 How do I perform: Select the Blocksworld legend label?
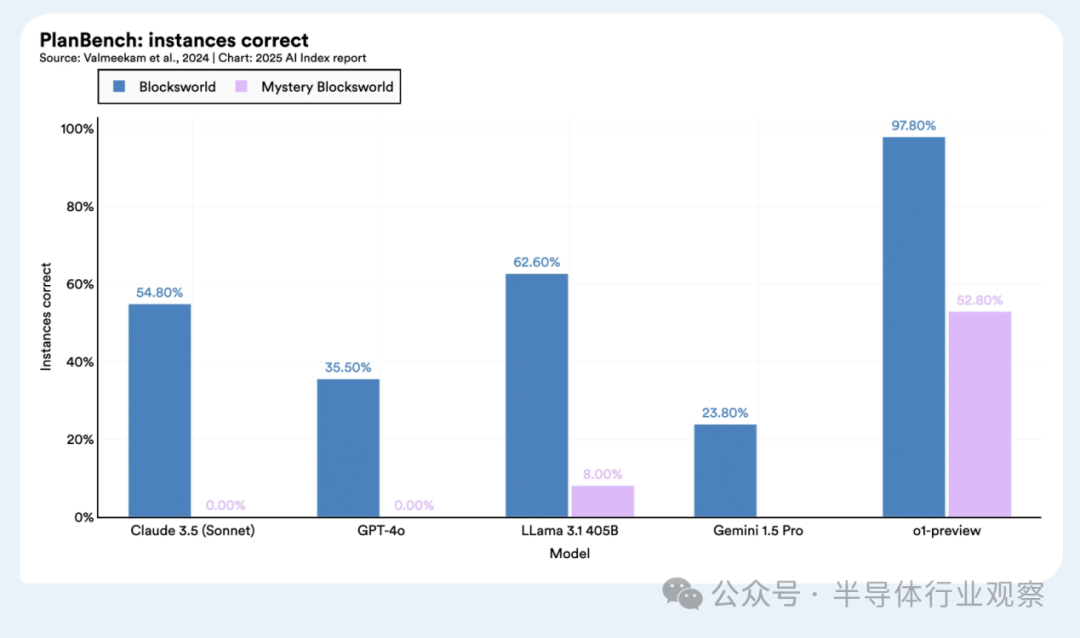pos(177,87)
